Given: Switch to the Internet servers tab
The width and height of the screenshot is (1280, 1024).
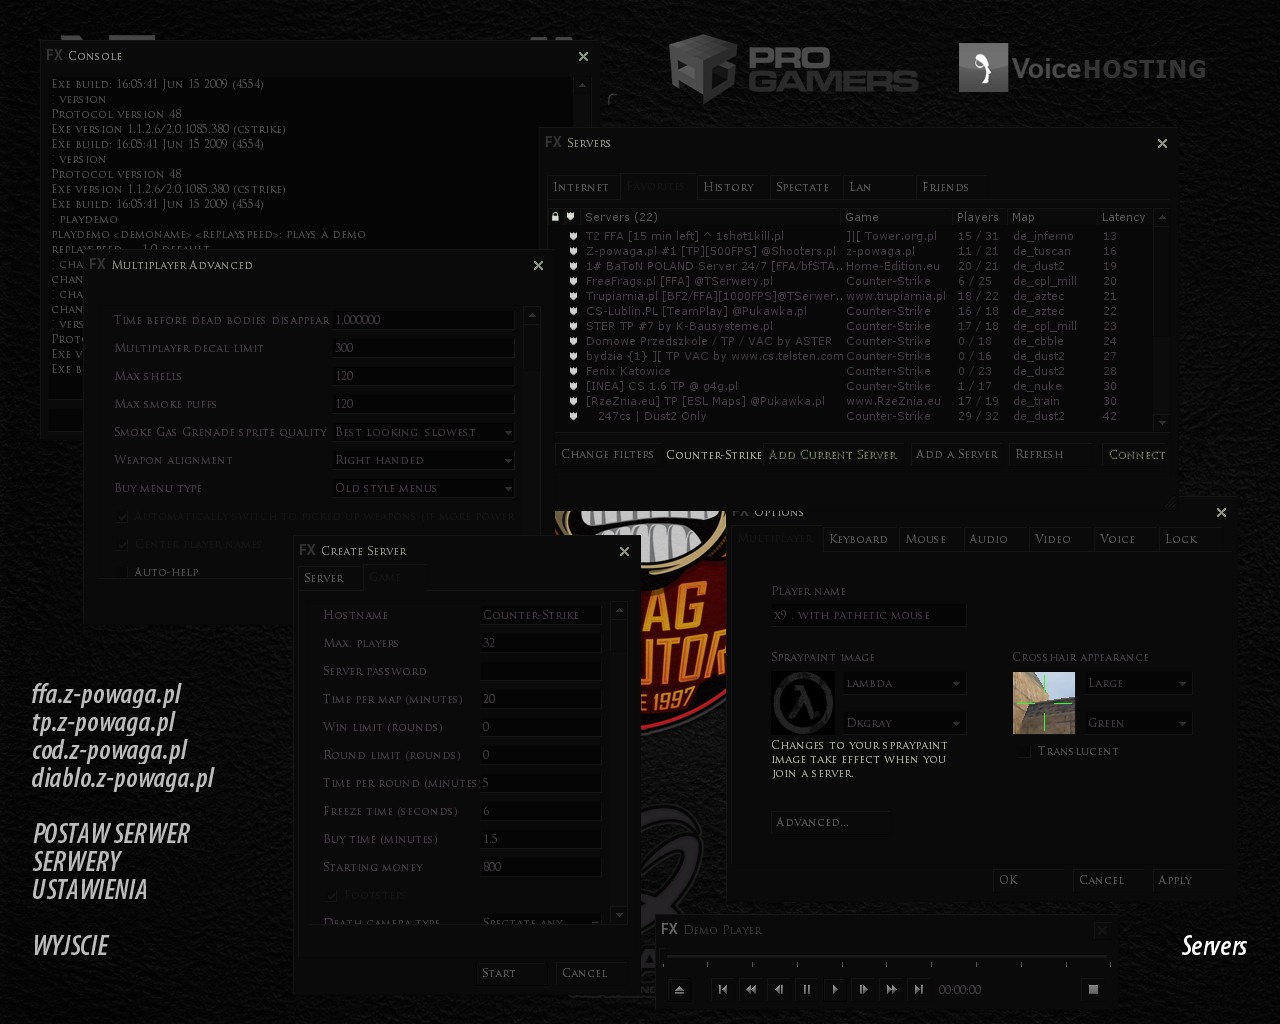Looking at the screenshot, I should click(581, 187).
